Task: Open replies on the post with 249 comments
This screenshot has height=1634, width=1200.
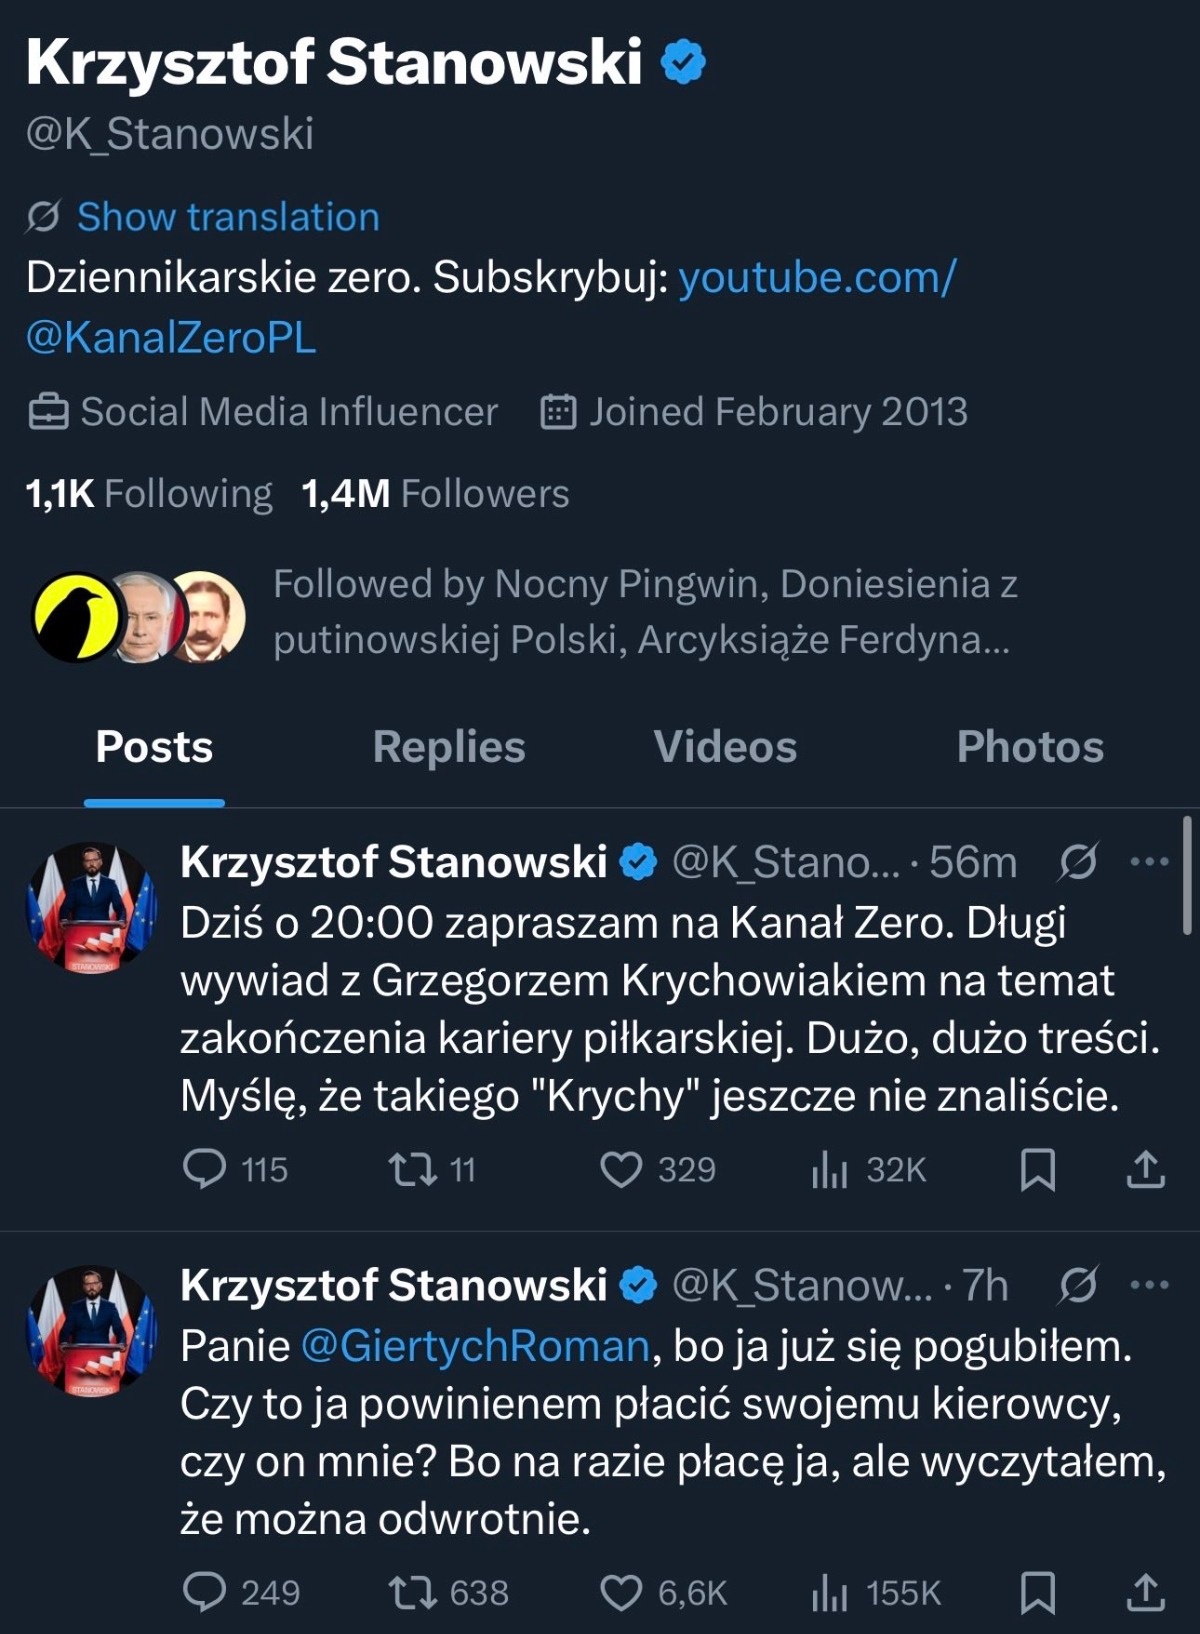Action: point(205,1592)
